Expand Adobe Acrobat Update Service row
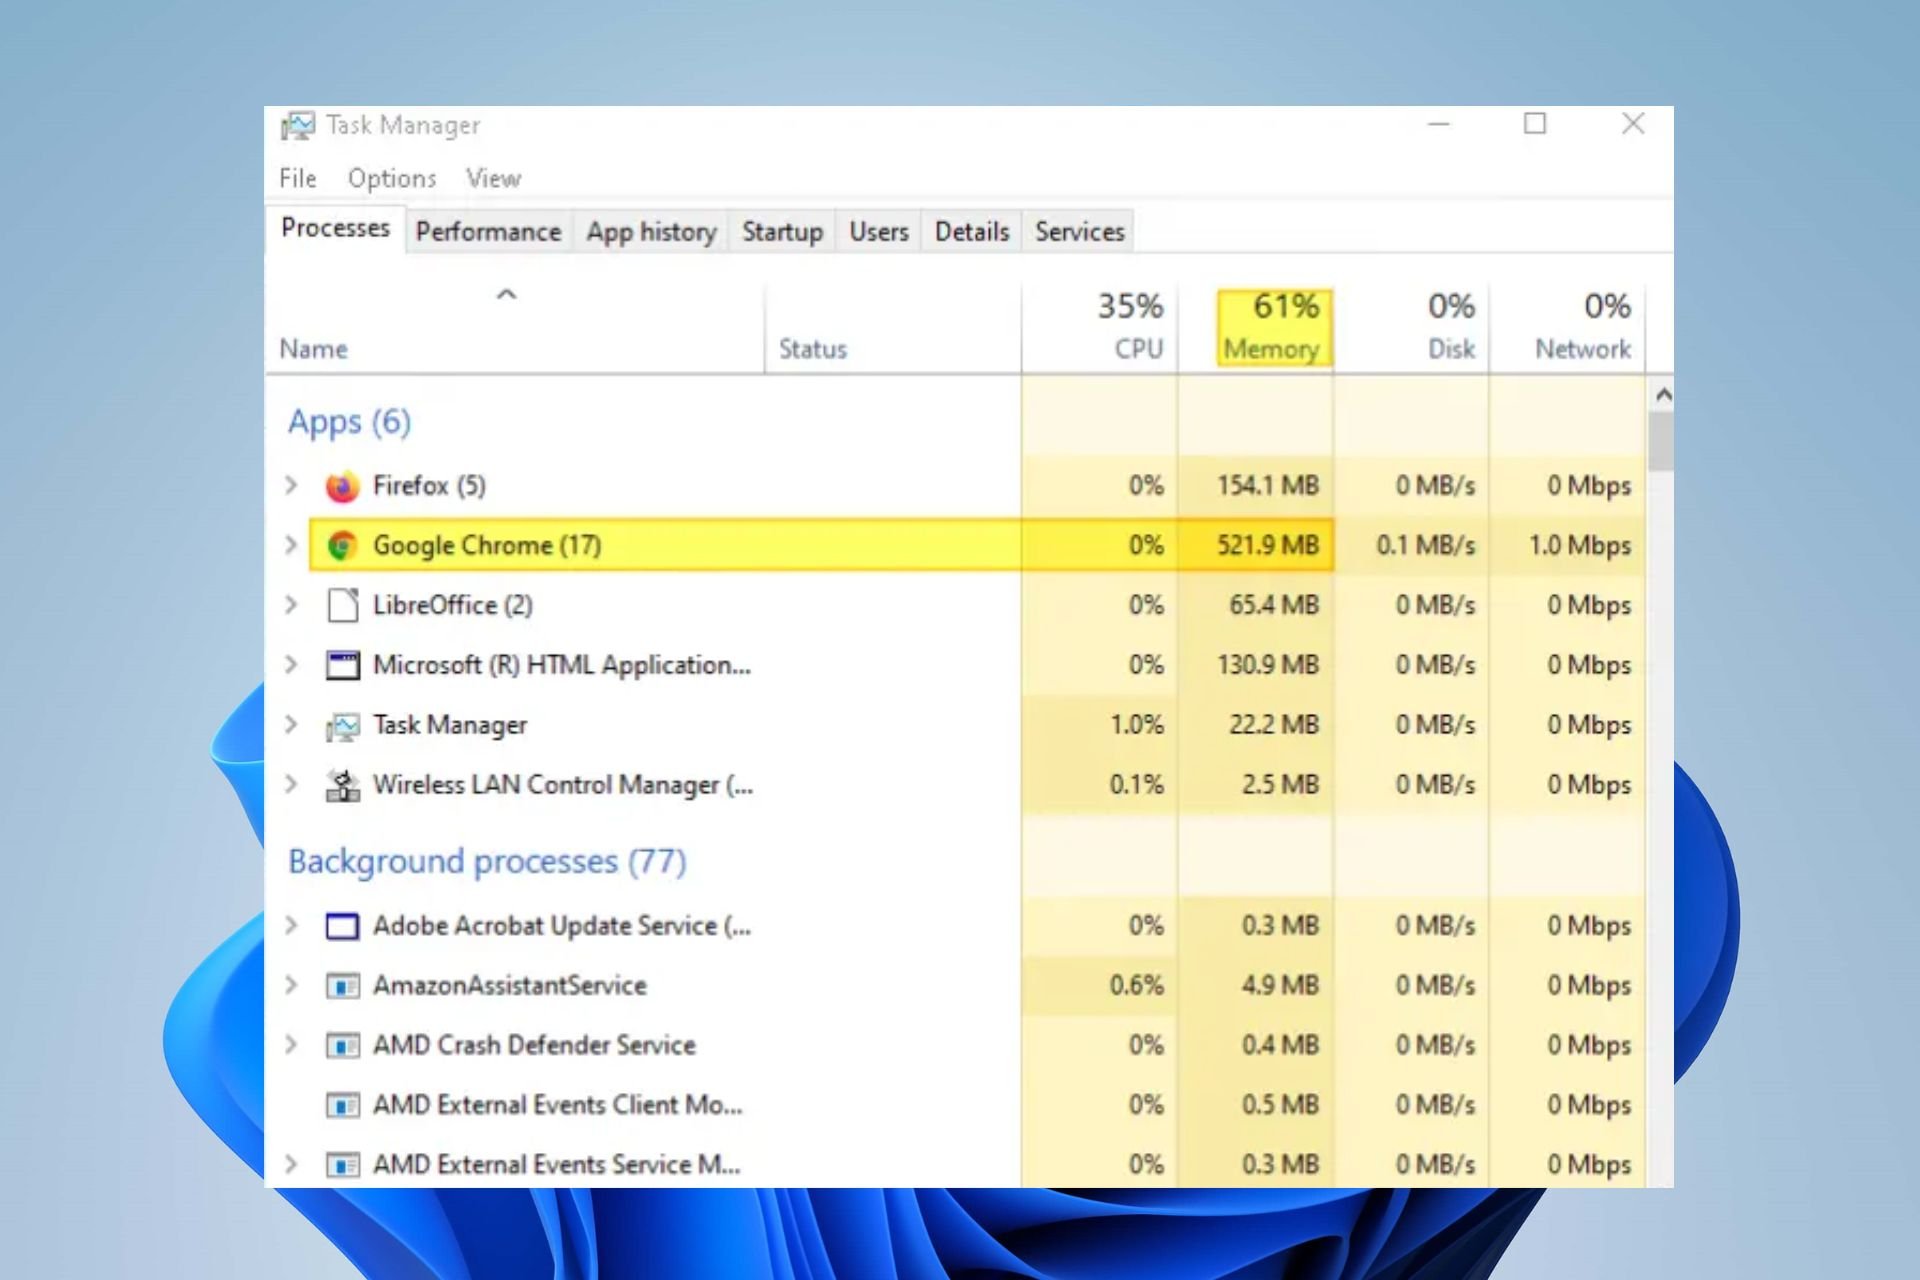The image size is (1920, 1280). (291, 925)
